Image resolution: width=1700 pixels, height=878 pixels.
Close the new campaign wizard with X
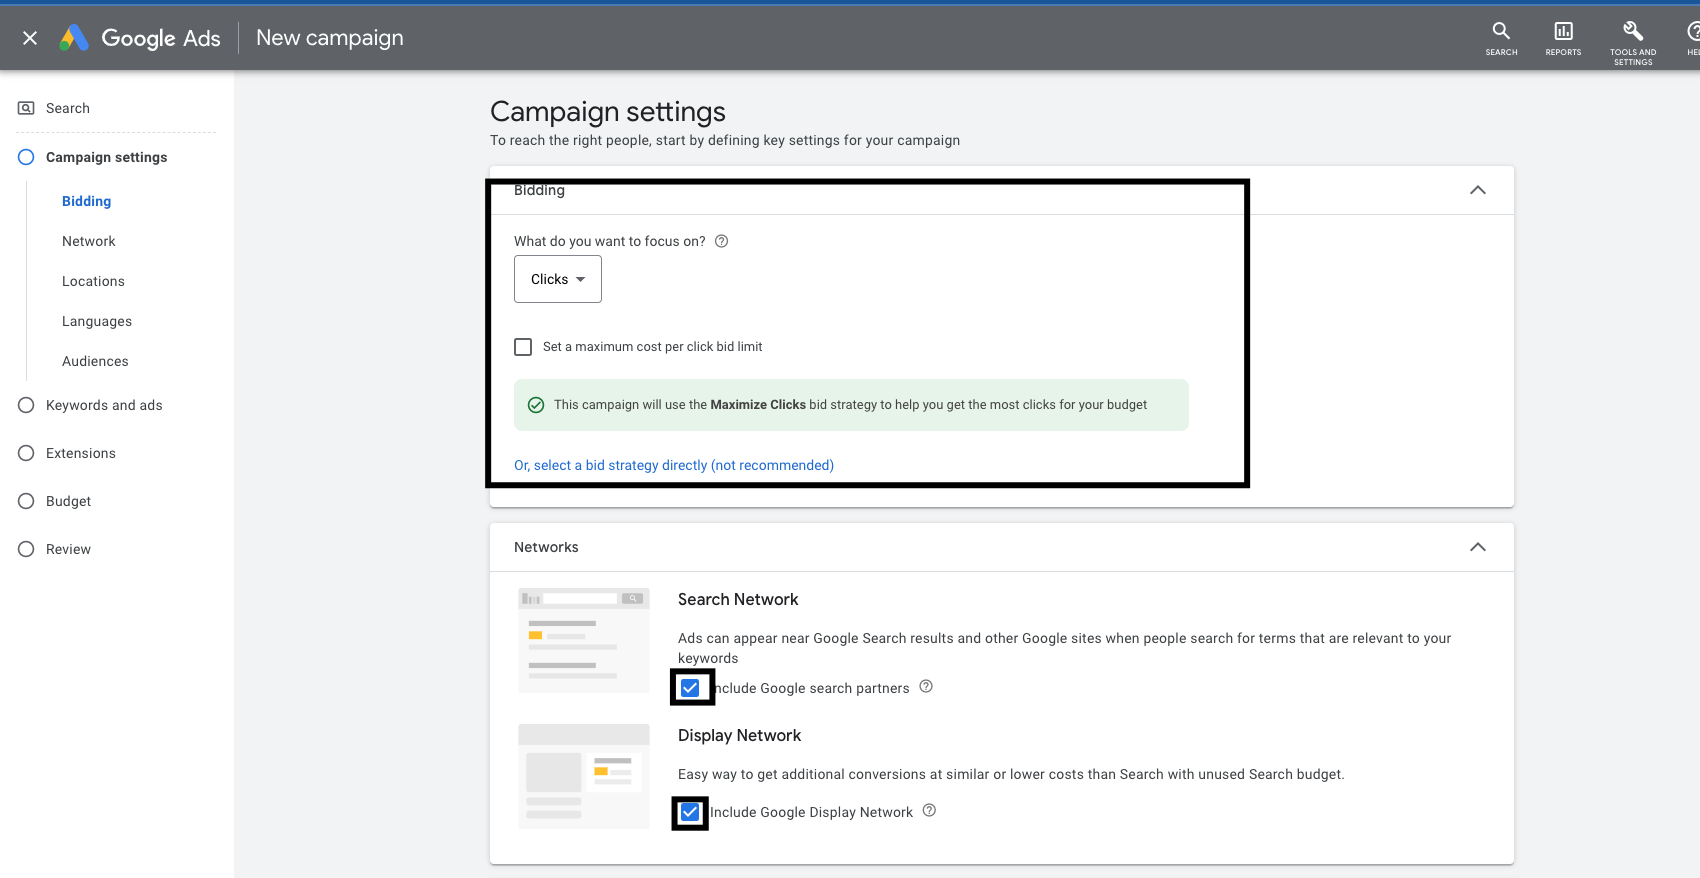click(x=30, y=38)
